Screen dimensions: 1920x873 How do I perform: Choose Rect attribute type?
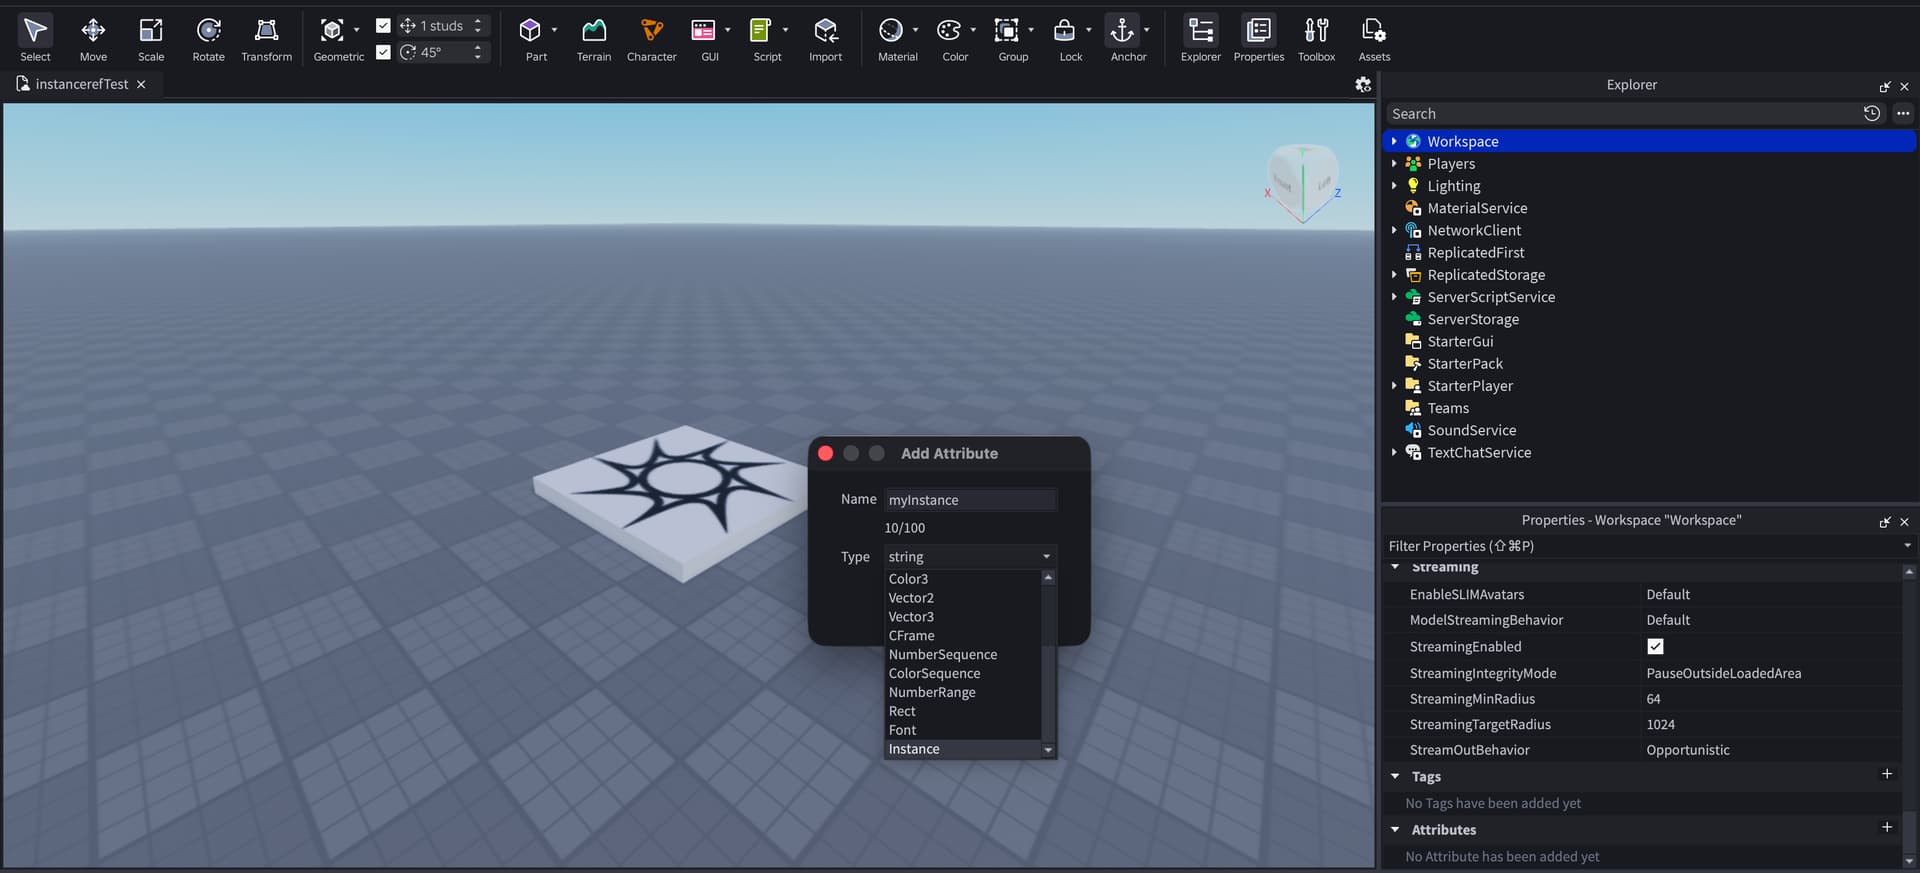click(963, 711)
